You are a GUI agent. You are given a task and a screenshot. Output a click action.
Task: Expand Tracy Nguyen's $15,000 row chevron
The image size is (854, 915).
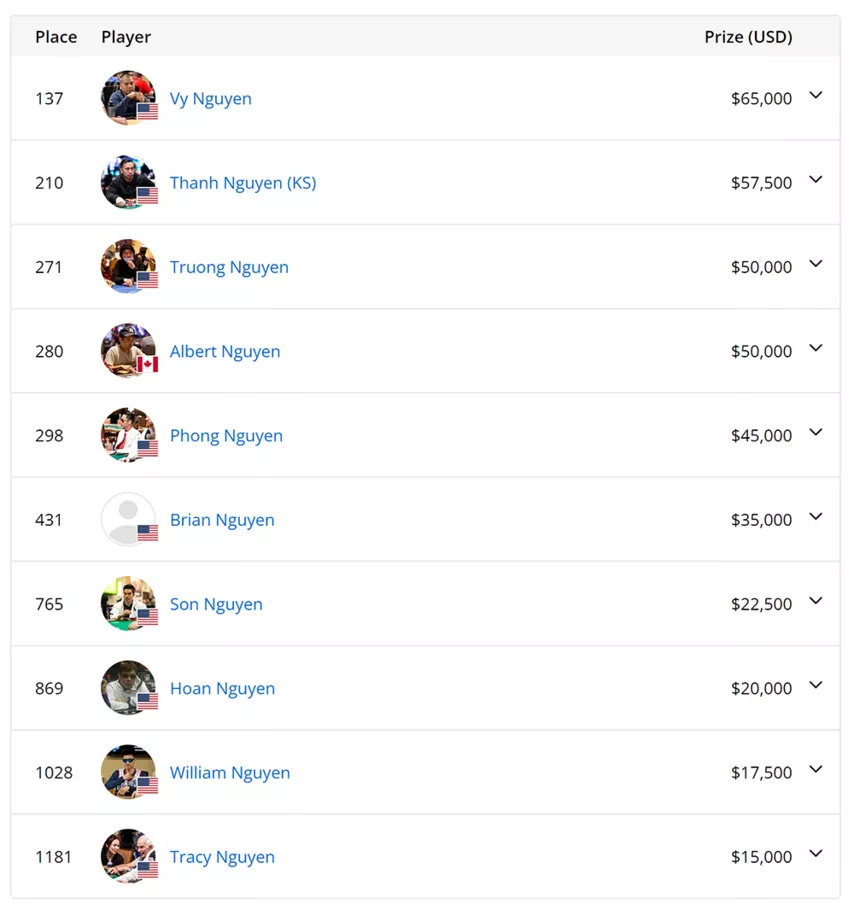[x=816, y=853]
